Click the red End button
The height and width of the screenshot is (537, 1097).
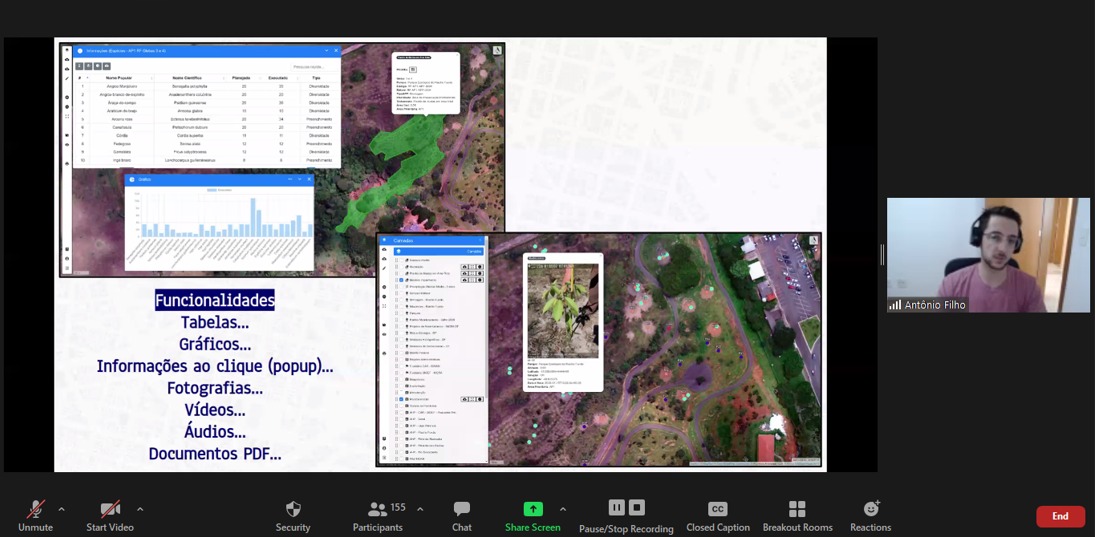(1060, 516)
